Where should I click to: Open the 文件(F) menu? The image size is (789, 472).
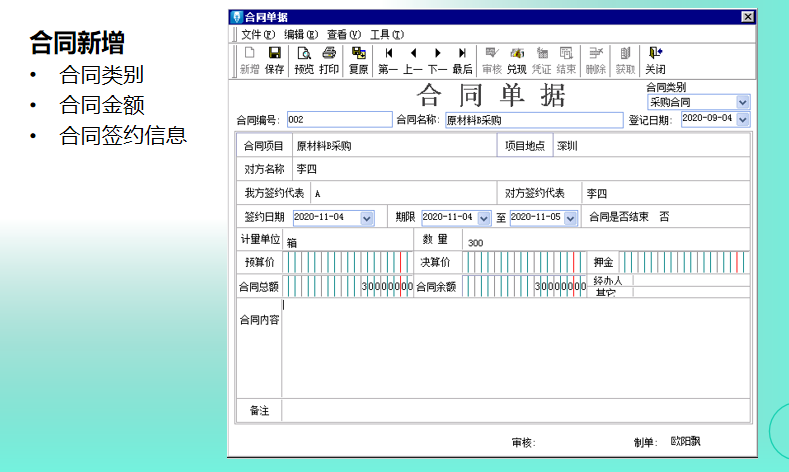click(x=258, y=35)
